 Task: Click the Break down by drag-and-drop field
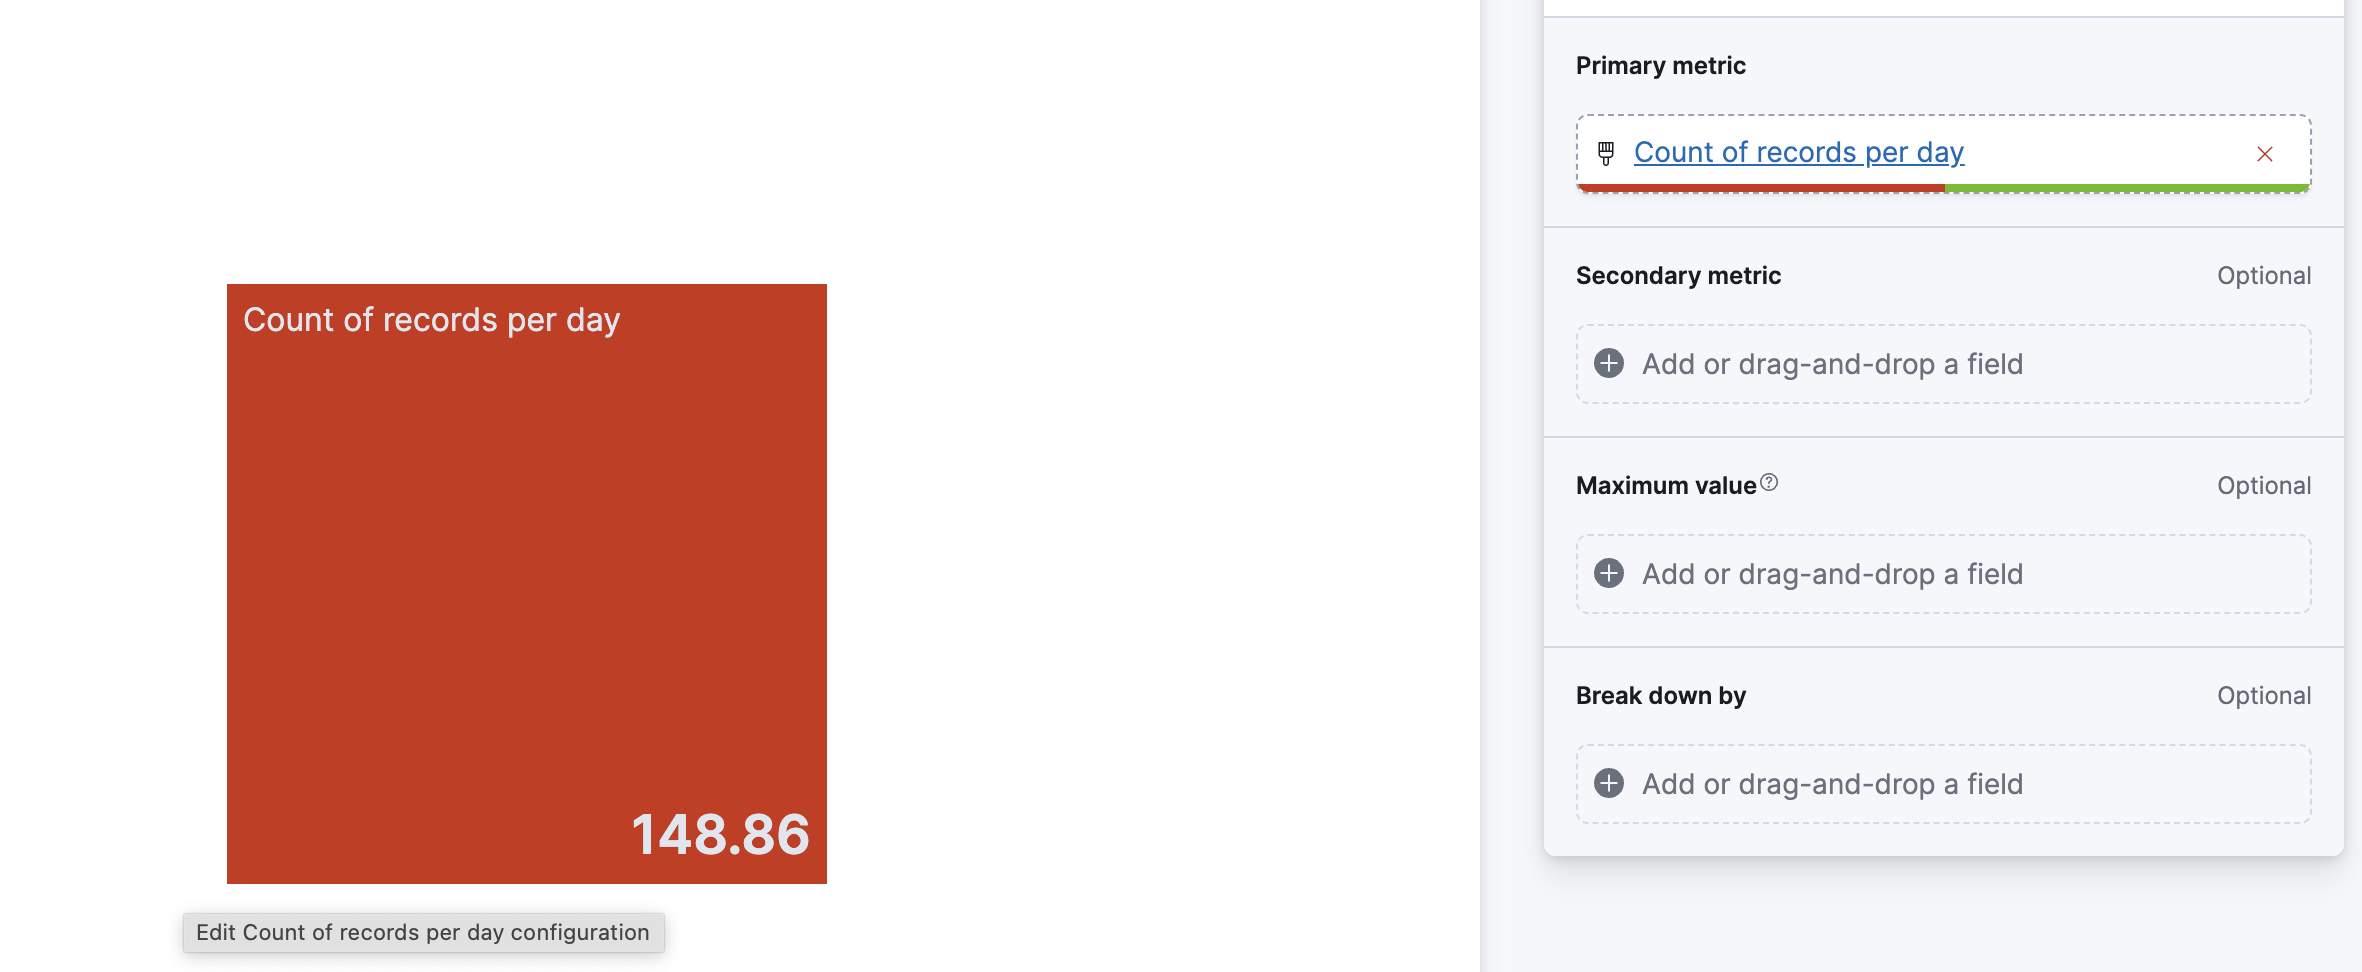pyautogui.click(x=1943, y=784)
